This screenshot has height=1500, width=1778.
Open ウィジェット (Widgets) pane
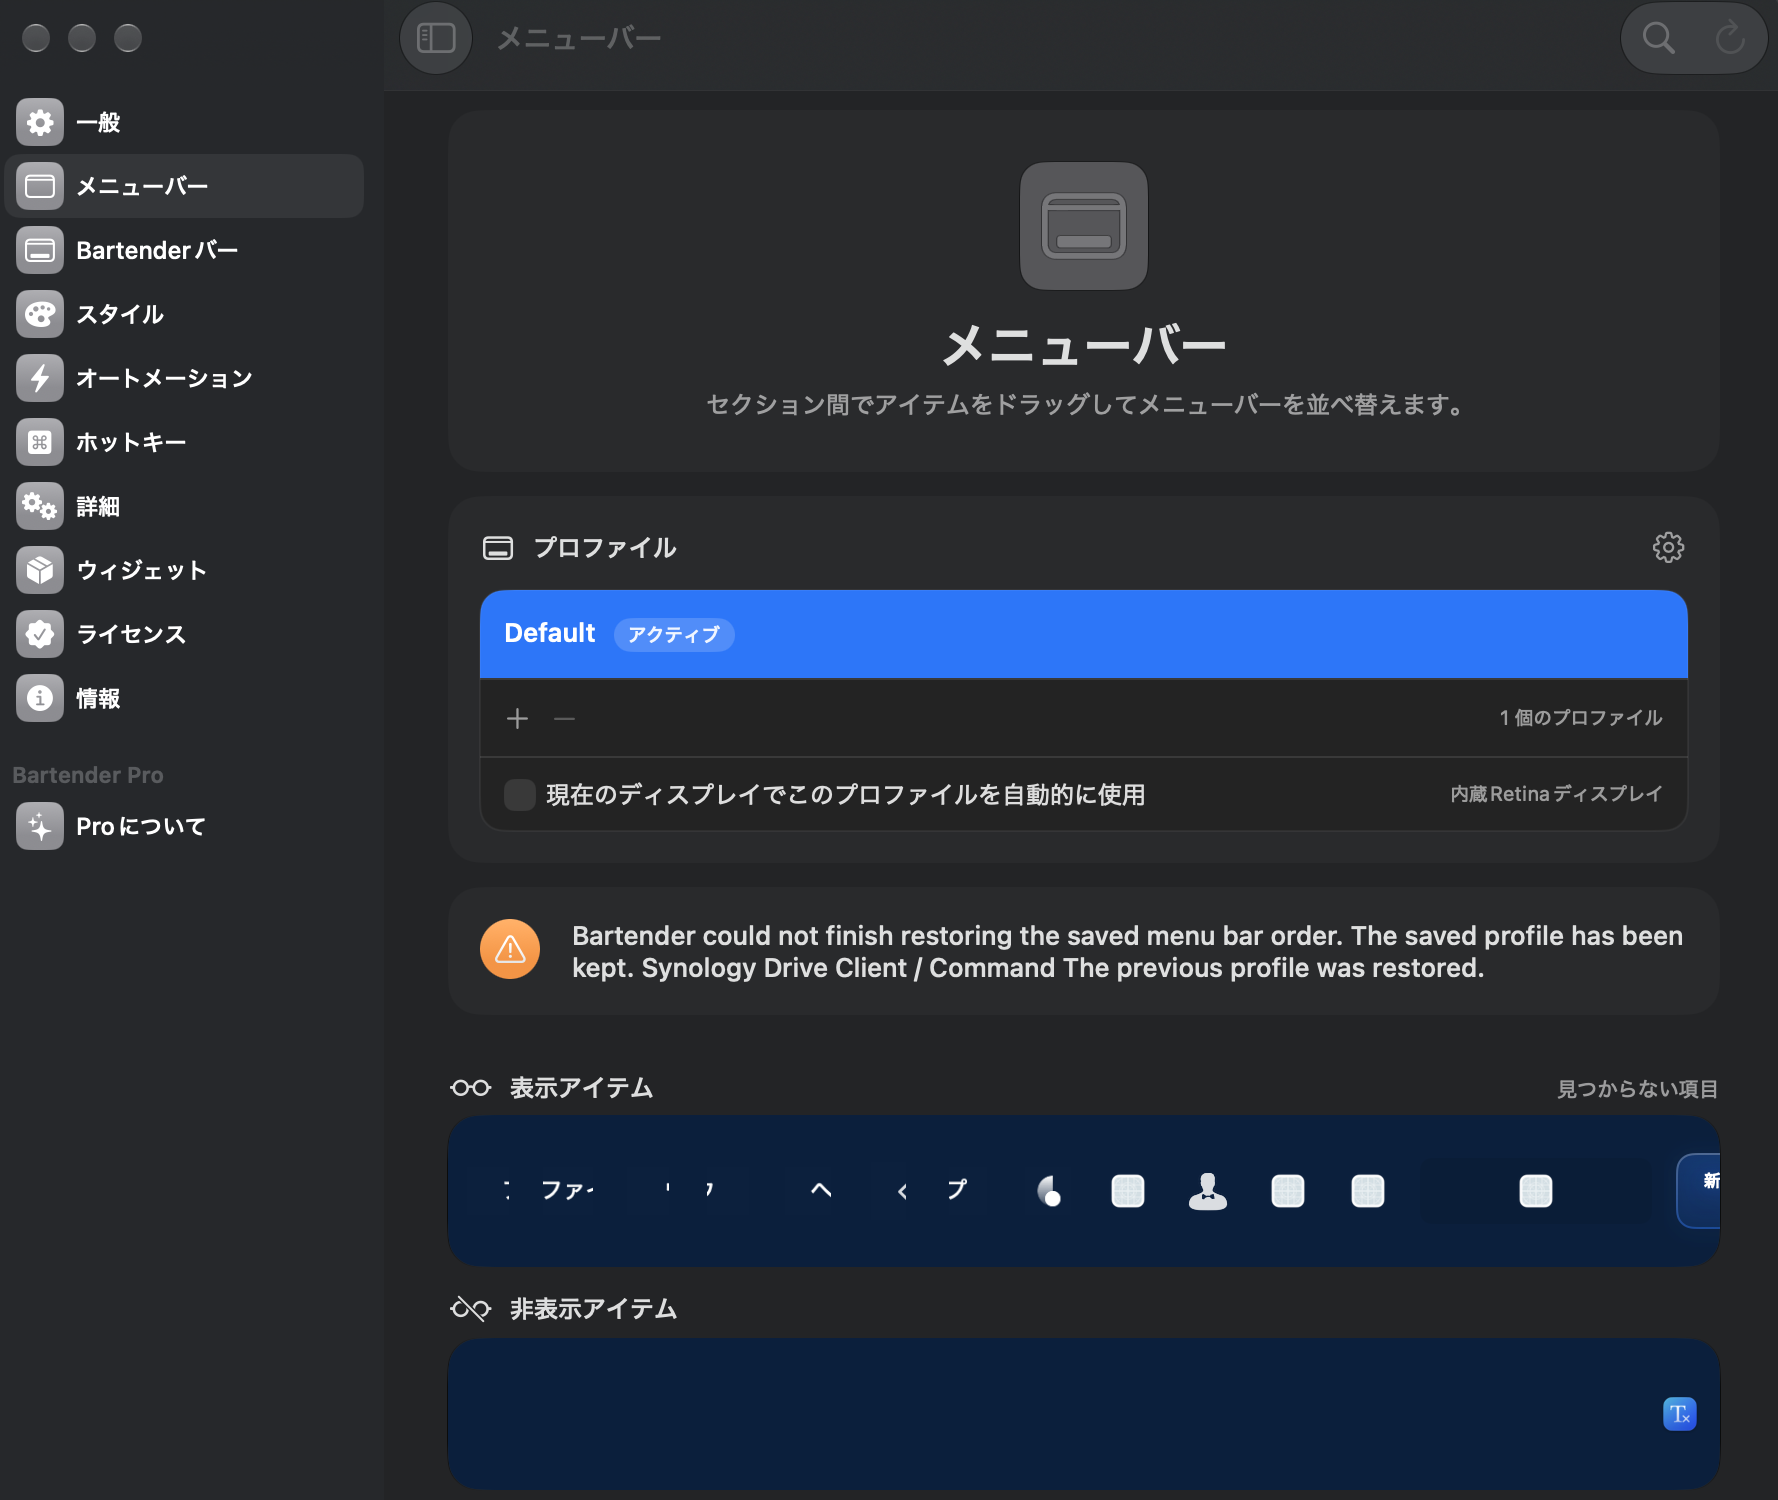(184, 570)
